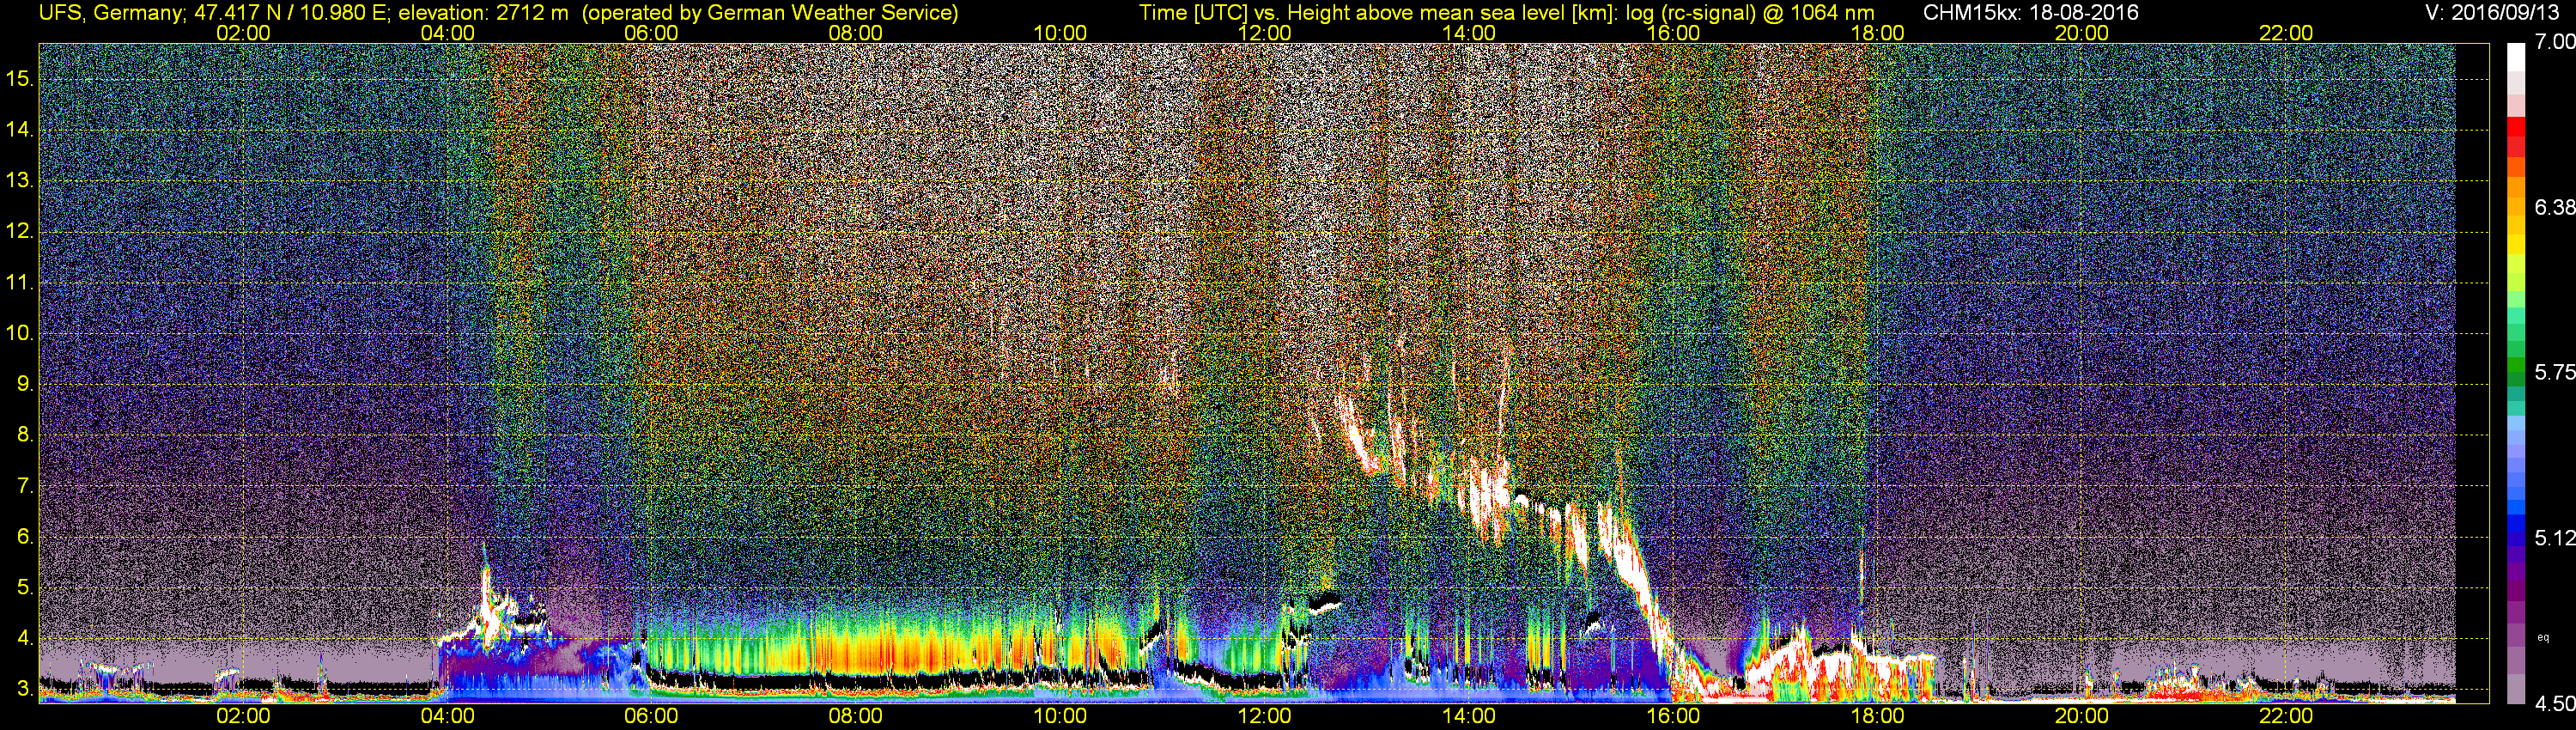Click the 4.50 value on the color scale
Image resolution: width=2576 pixels, height=730 pixels.
click(2554, 704)
